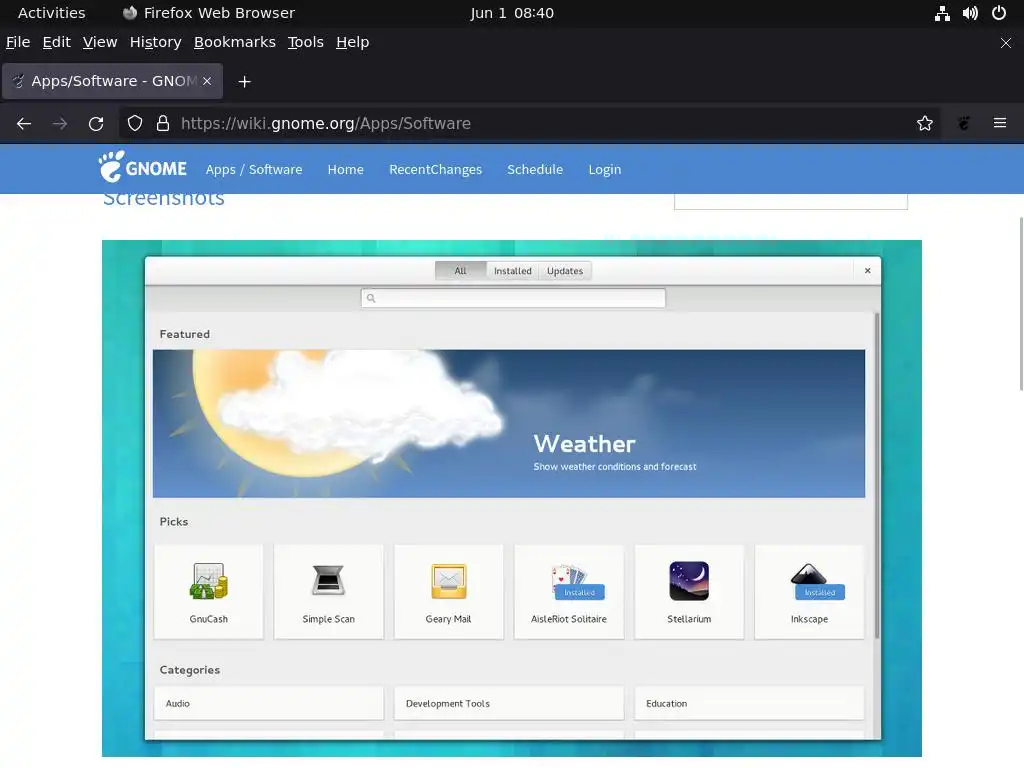Click the URL address bar
The height and width of the screenshot is (768, 1024).
pyautogui.click(x=529, y=123)
